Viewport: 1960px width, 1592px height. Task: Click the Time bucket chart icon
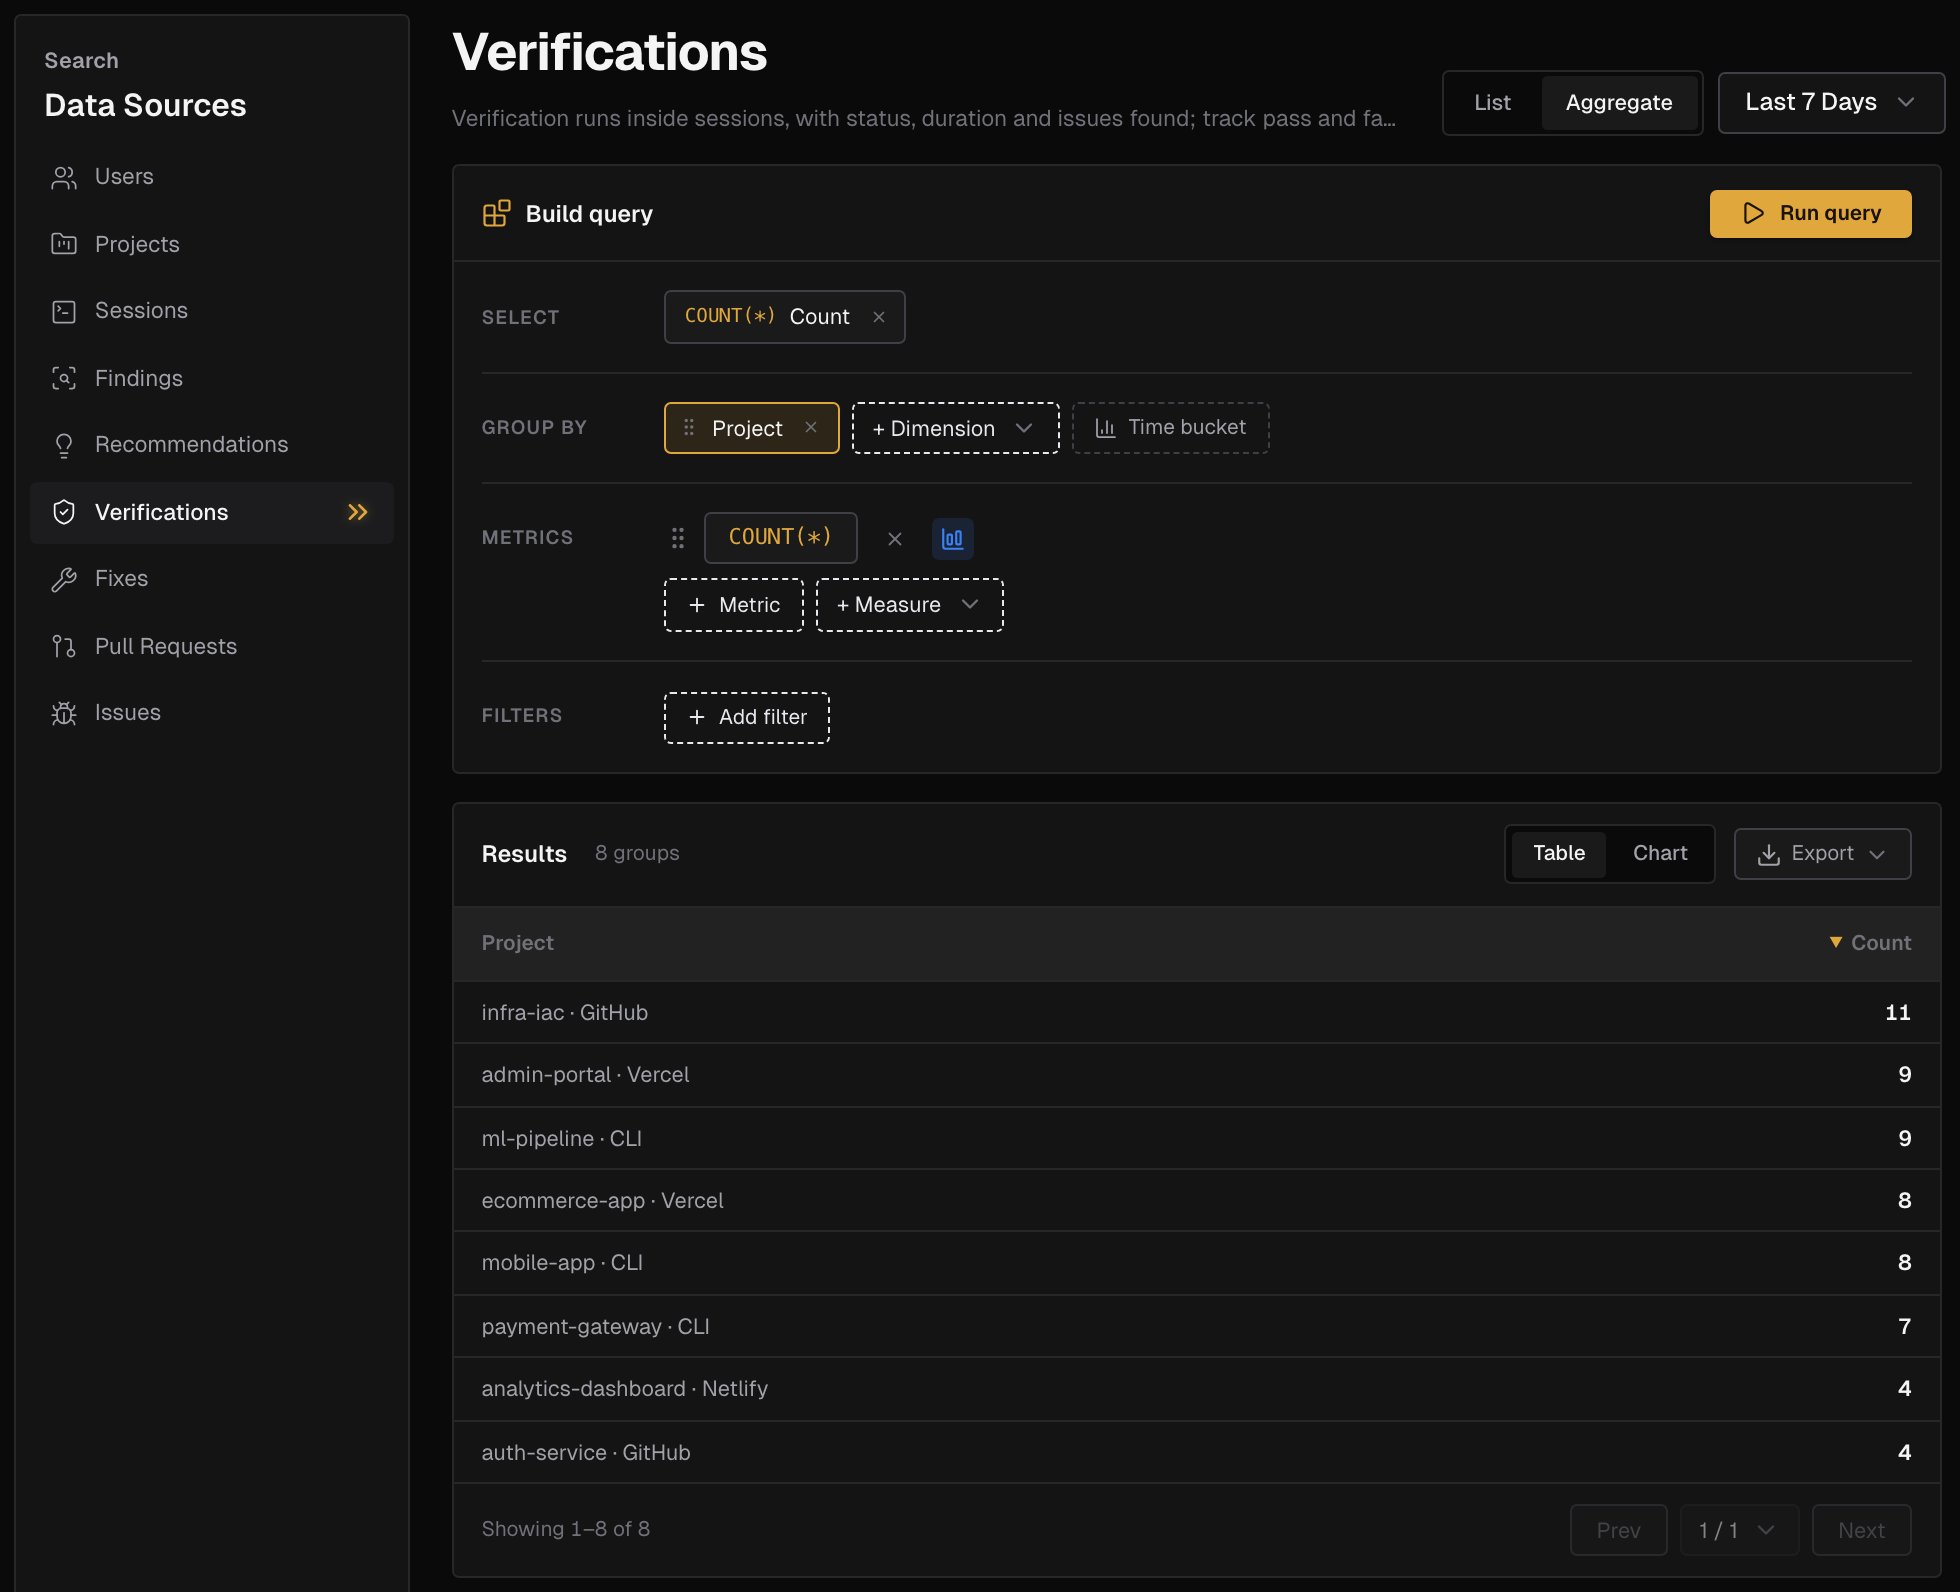(x=1105, y=428)
